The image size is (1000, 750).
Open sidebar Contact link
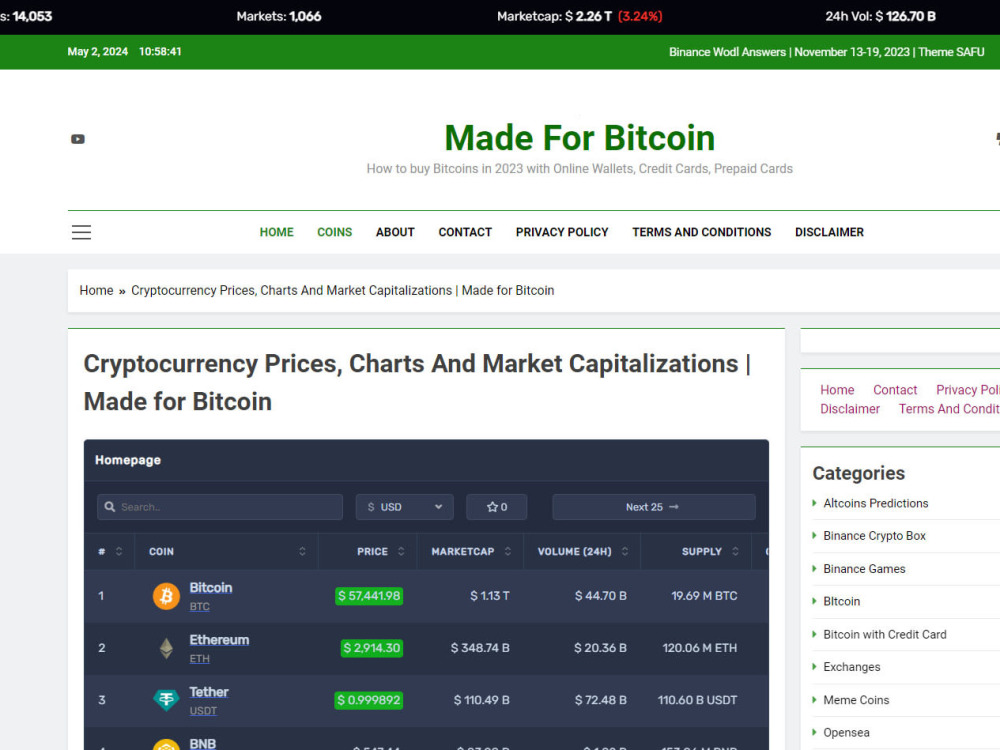[895, 390]
